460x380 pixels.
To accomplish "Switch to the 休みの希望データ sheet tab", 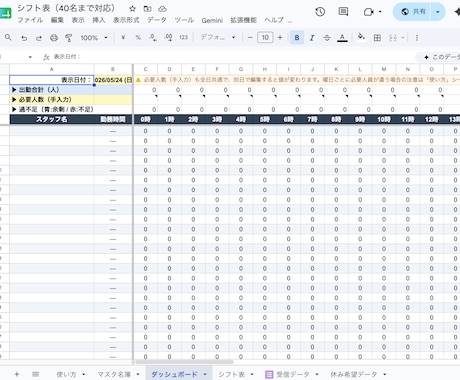I will (354, 374).
